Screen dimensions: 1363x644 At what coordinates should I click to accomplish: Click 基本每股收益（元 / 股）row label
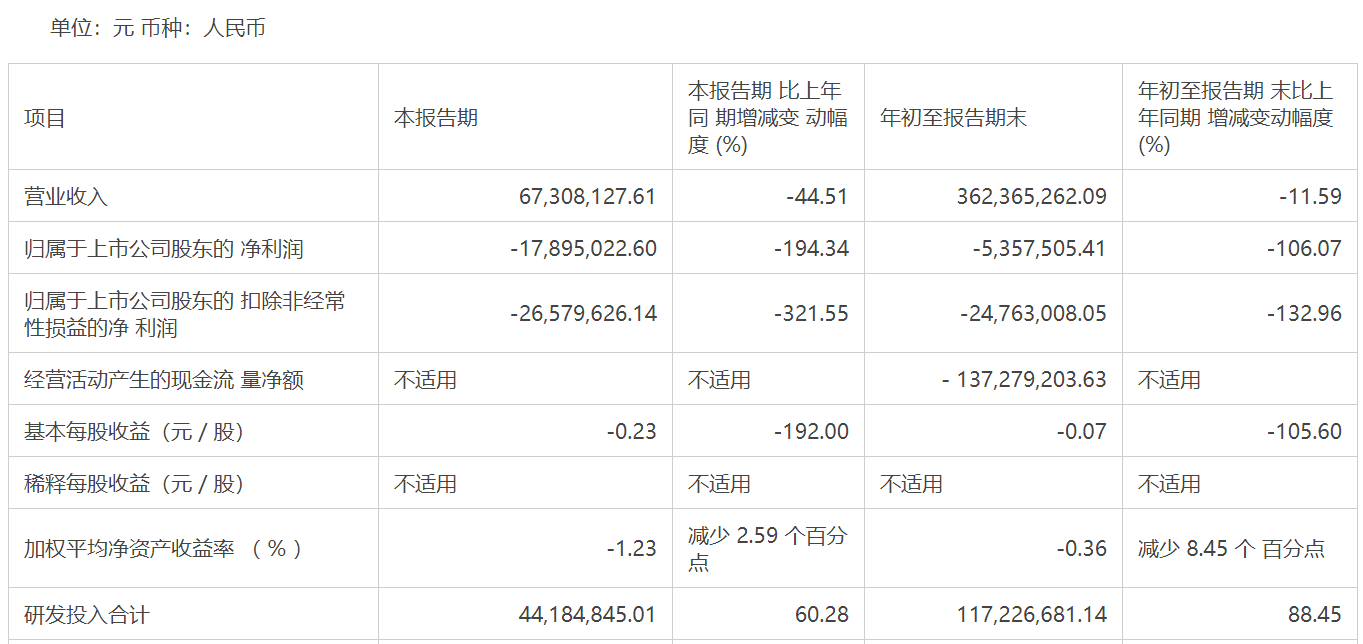click(x=134, y=432)
